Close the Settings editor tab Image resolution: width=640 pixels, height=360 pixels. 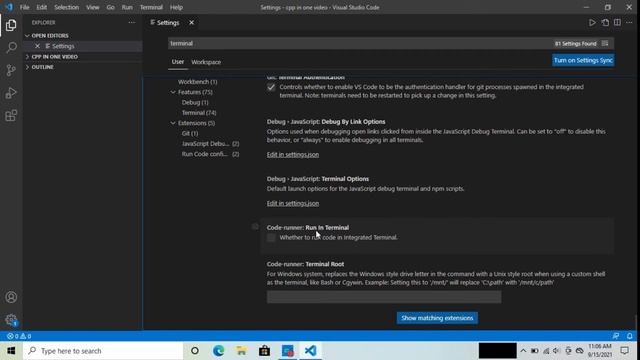[191, 22]
